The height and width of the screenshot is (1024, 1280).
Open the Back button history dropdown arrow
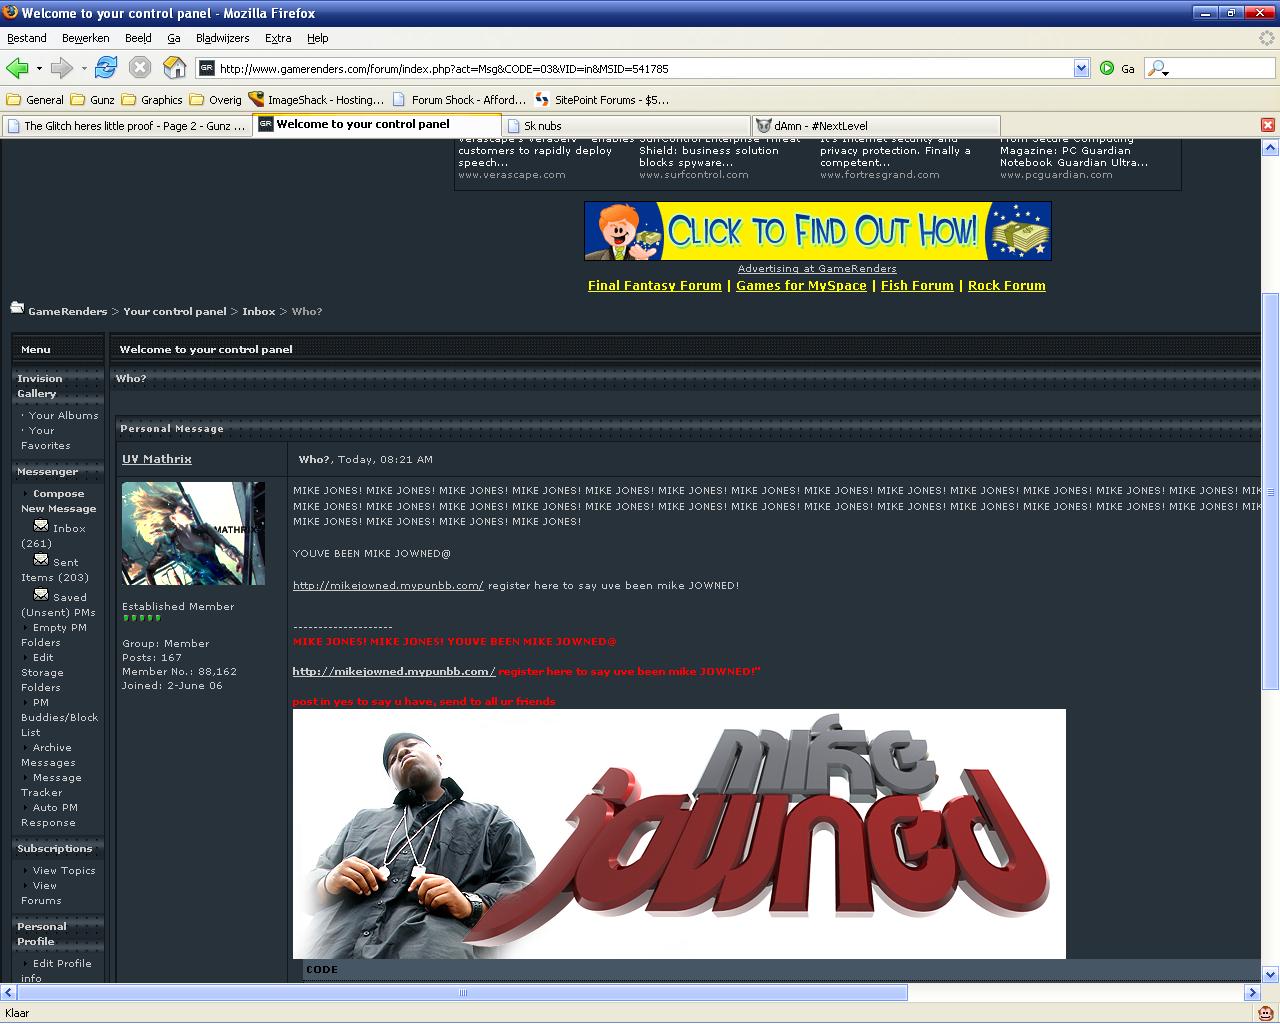coord(39,68)
